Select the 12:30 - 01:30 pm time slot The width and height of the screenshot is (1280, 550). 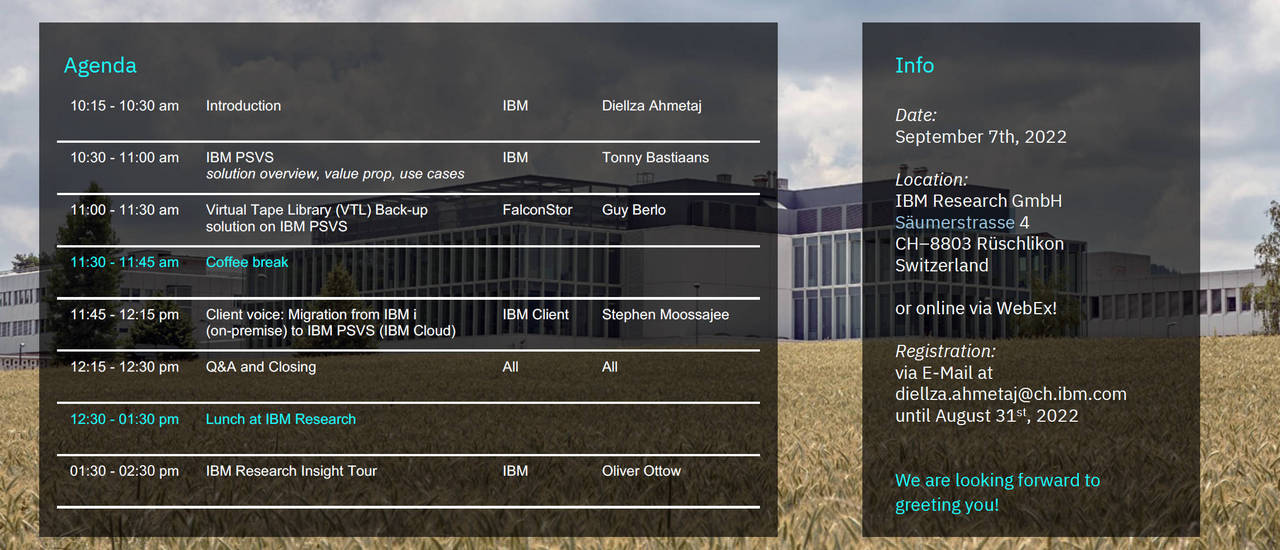pyautogui.click(x=124, y=419)
